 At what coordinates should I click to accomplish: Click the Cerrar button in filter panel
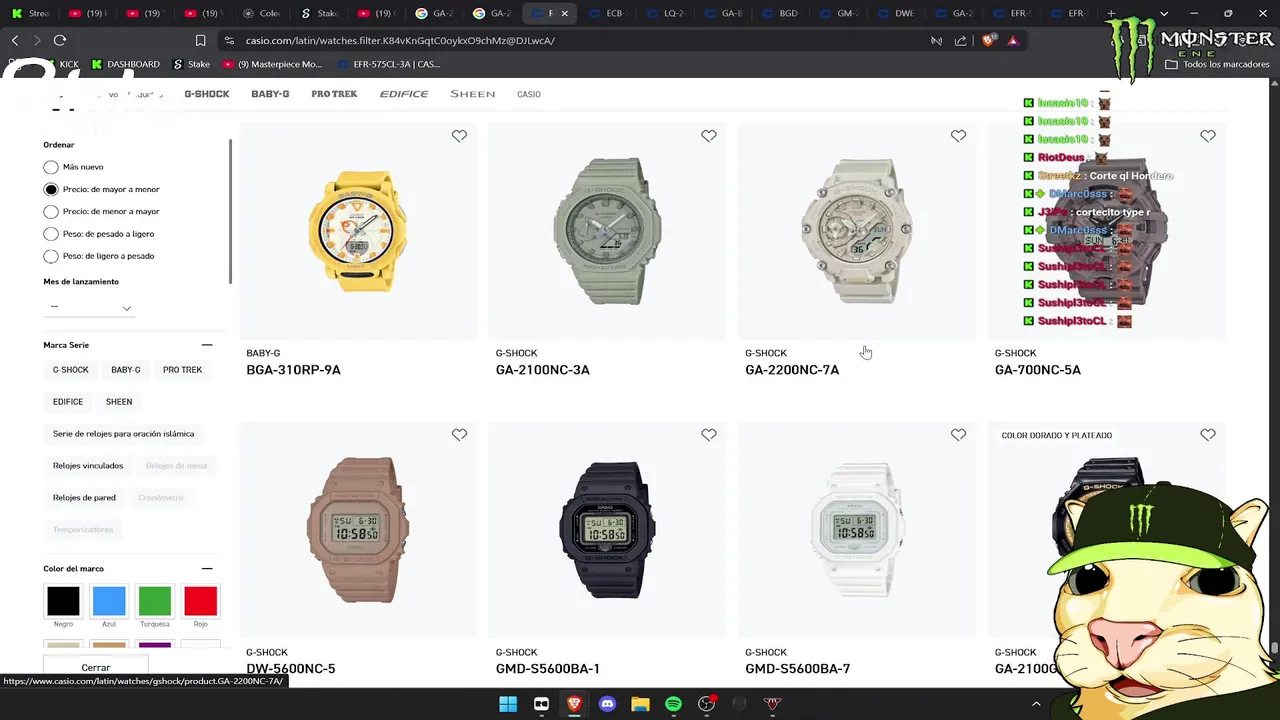click(96, 667)
